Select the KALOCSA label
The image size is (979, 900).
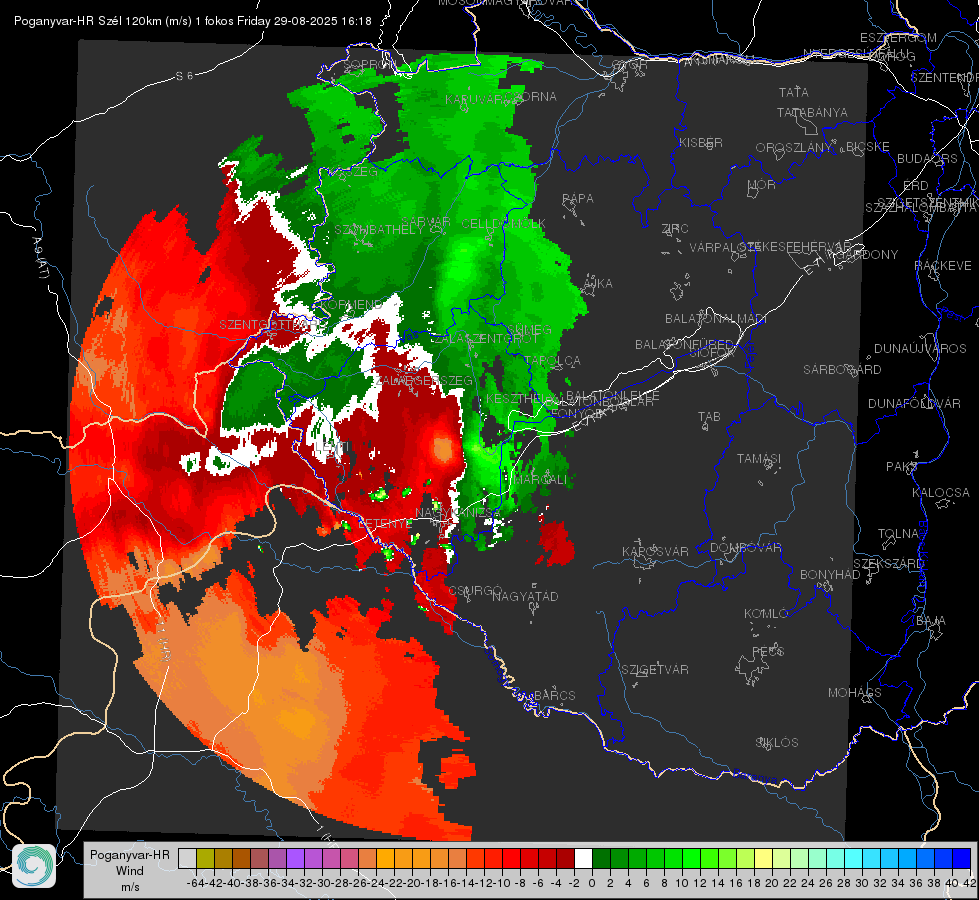pos(941,493)
